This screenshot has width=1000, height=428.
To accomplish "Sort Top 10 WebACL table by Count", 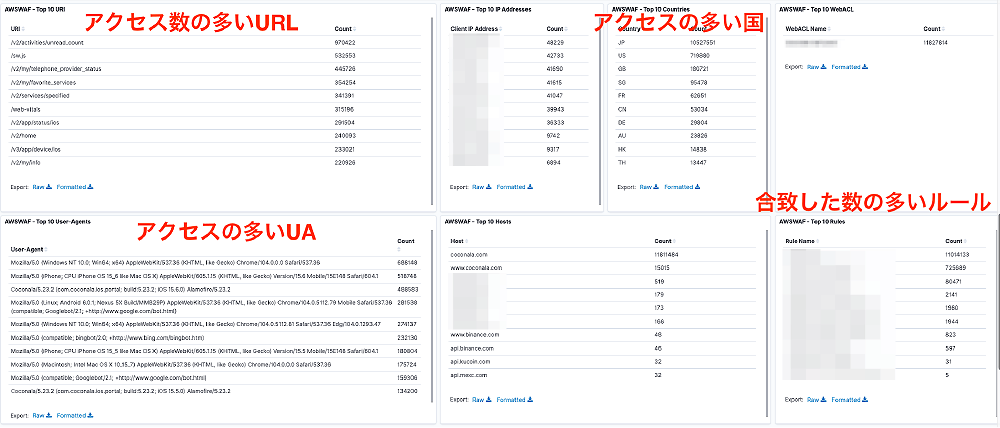I will click(x=934, y=29).
